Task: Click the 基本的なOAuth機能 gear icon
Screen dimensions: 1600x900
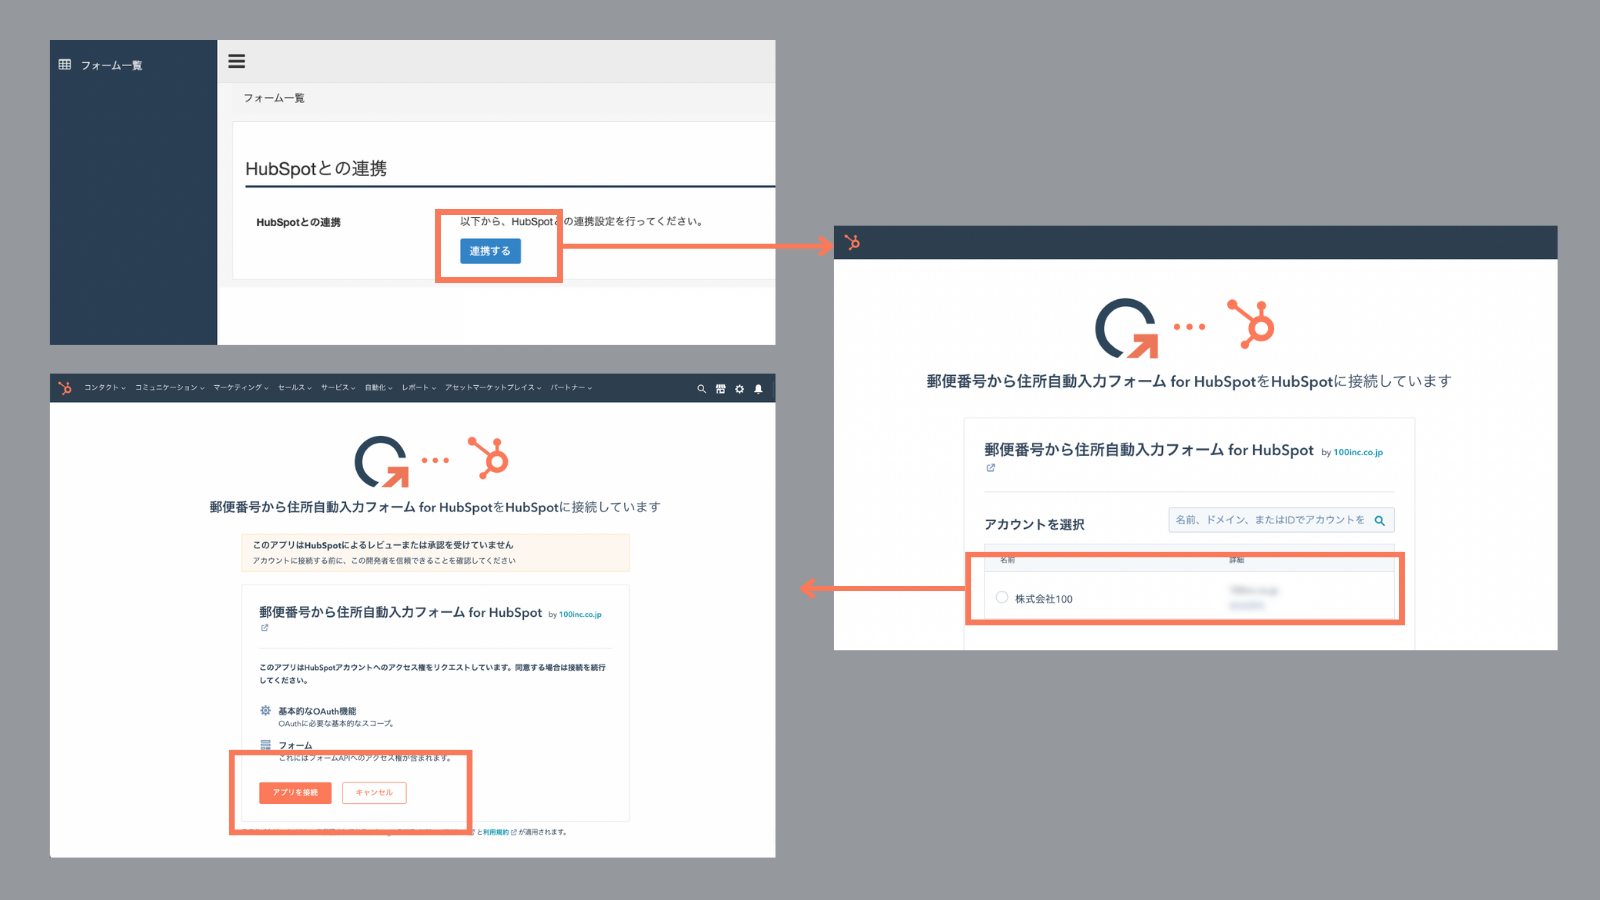Action: tap(265, 711)
